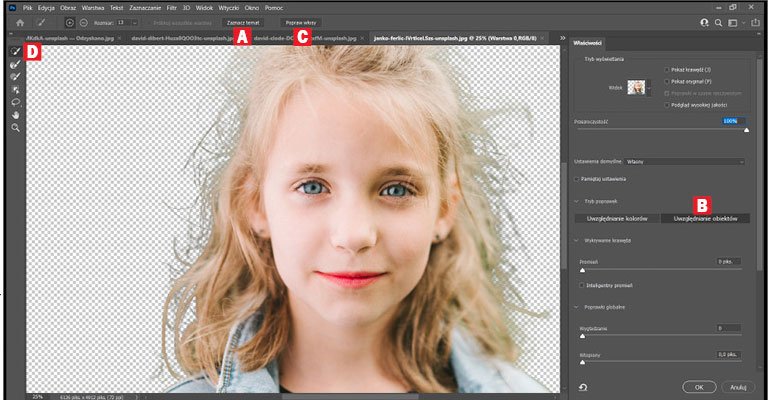768x400 pixels.
Task: Enable the Pokaż krawędź (J) checkbox
Action: tap(667, 70)
